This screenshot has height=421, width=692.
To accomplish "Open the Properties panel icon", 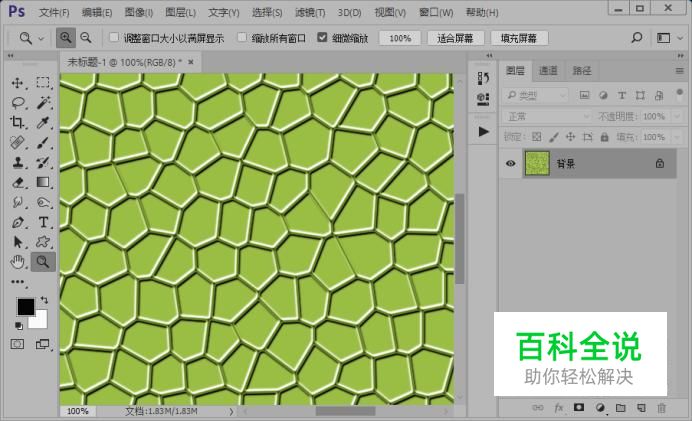I will pyautogui.click(x=483, y=99).
